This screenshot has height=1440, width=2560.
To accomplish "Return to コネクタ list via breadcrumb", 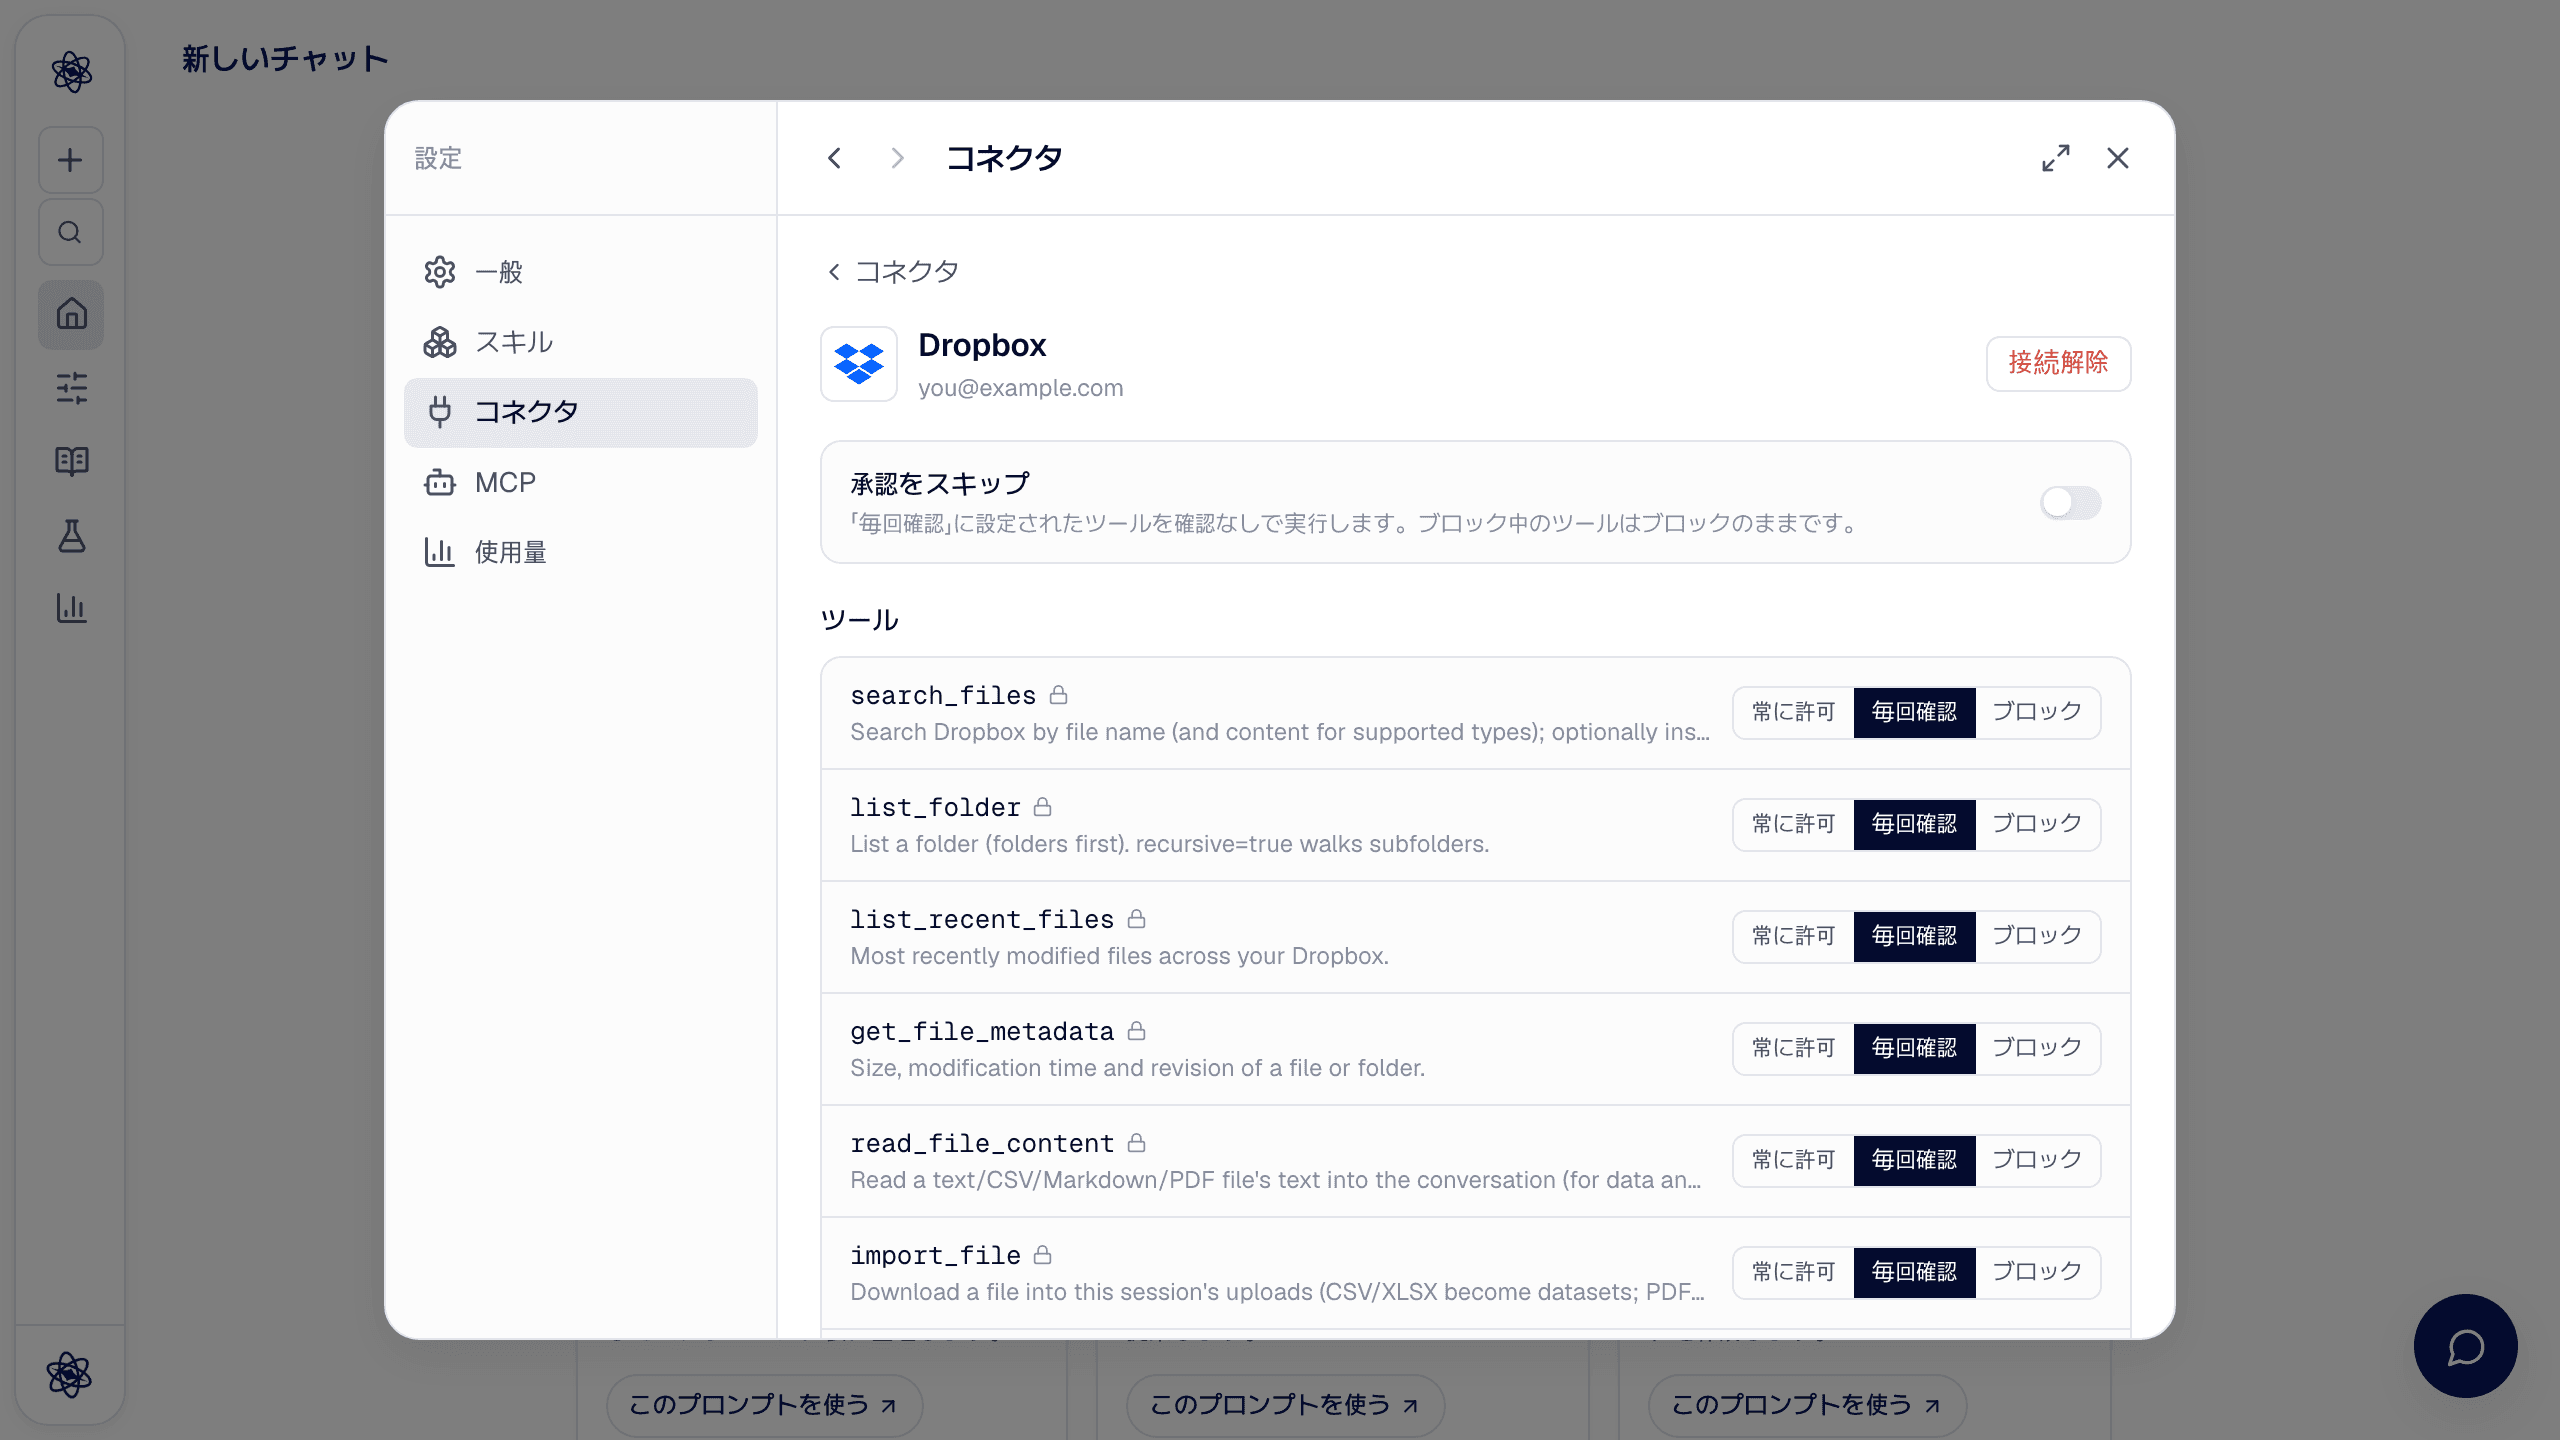I will 893,272.
